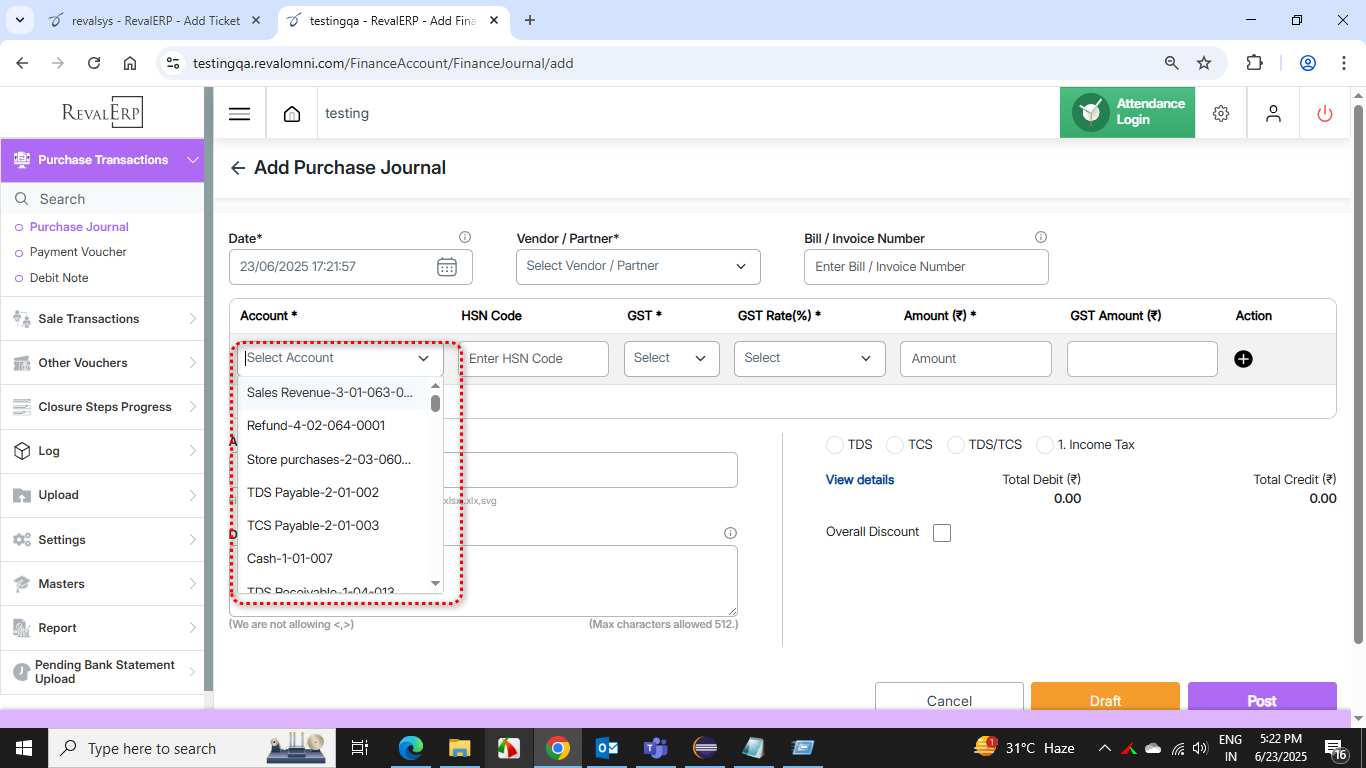Open the home icon in header
The height and width of the screenshot is (768, 1366).
(x=292, y=114)
